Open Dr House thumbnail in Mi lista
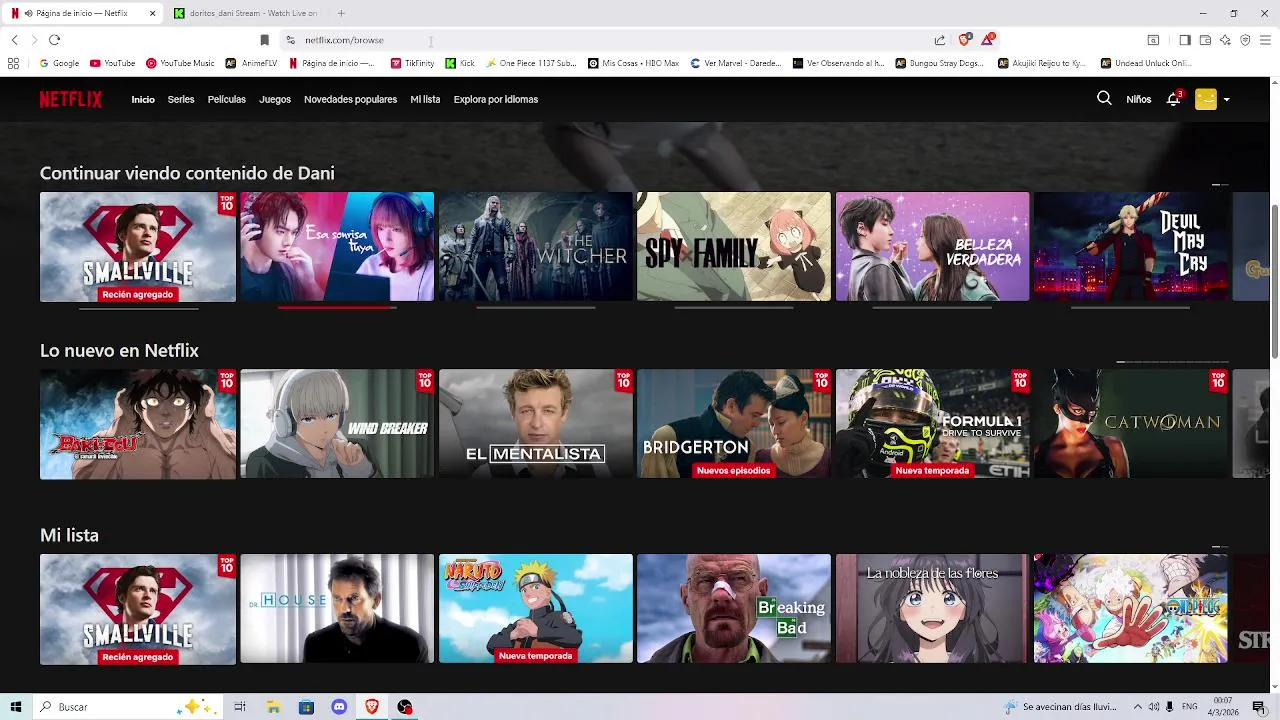The image size is (1280, 720). click(x=337, y=608)
